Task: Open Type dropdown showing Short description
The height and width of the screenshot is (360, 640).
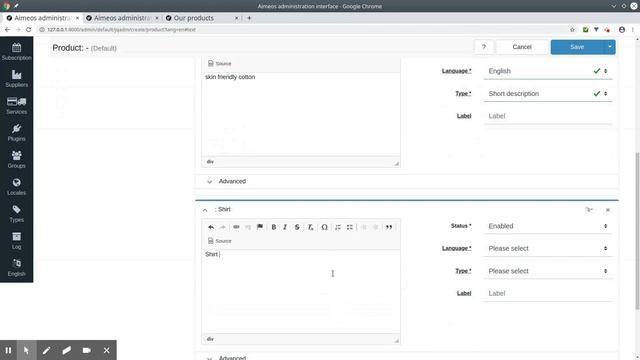Action: (548, 93)
